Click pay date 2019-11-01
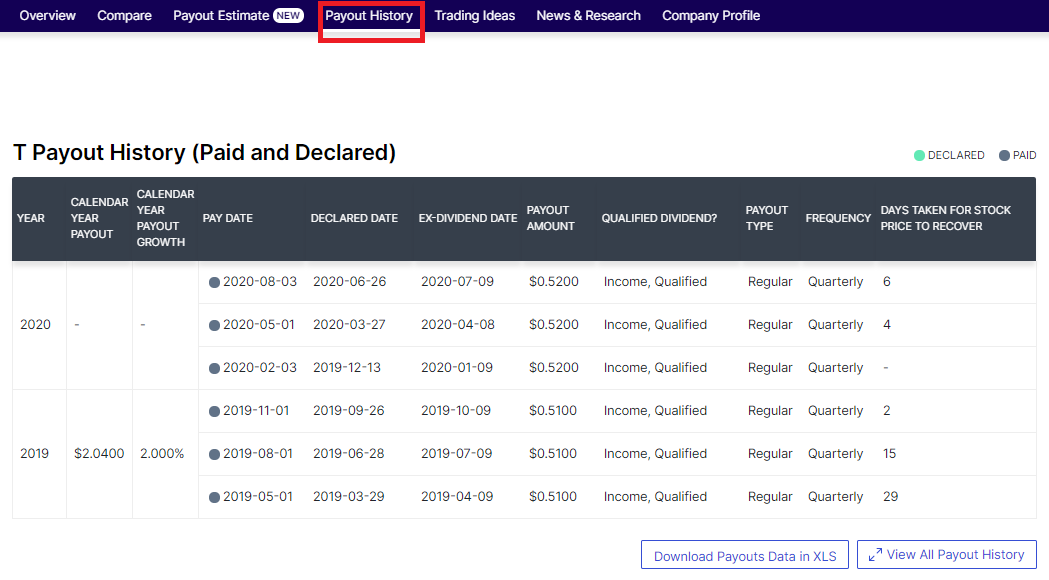 click(x=256, y=411)
